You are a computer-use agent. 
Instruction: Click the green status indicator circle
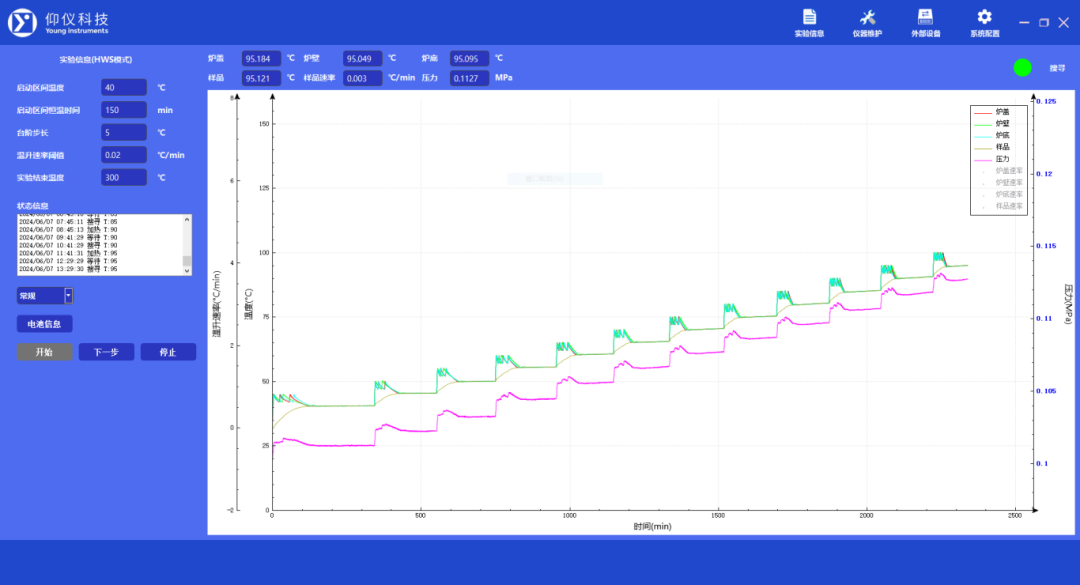[x=1022, y=68]
